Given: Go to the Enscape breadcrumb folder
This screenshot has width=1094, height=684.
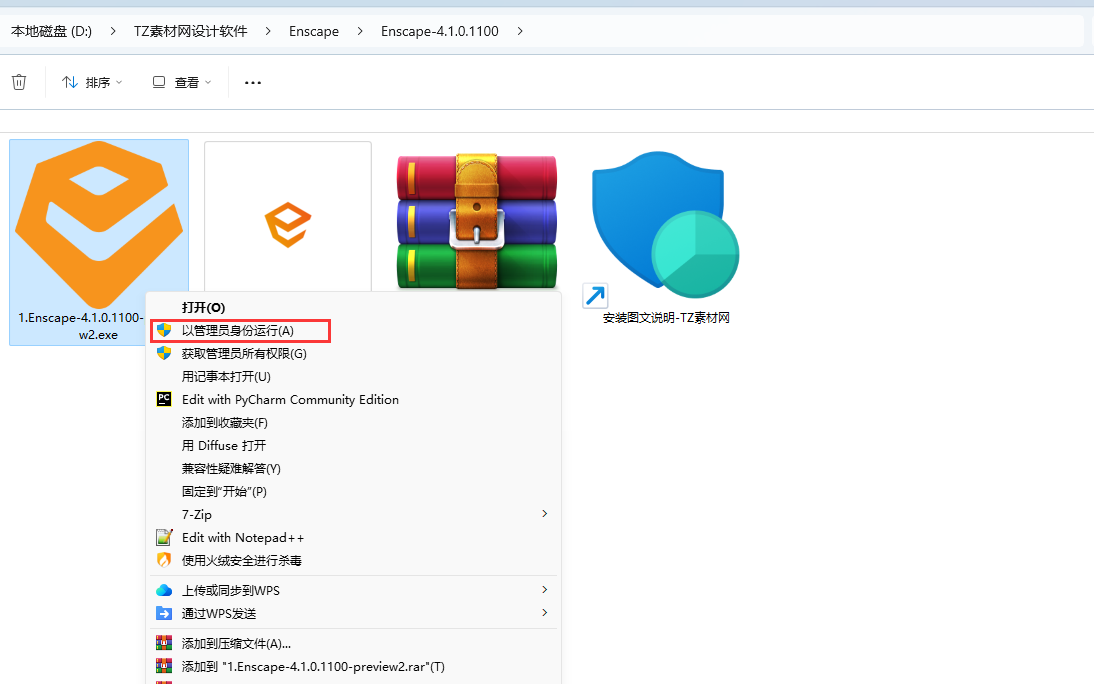Looking at the screenshot, I should [x=314, y=31].
